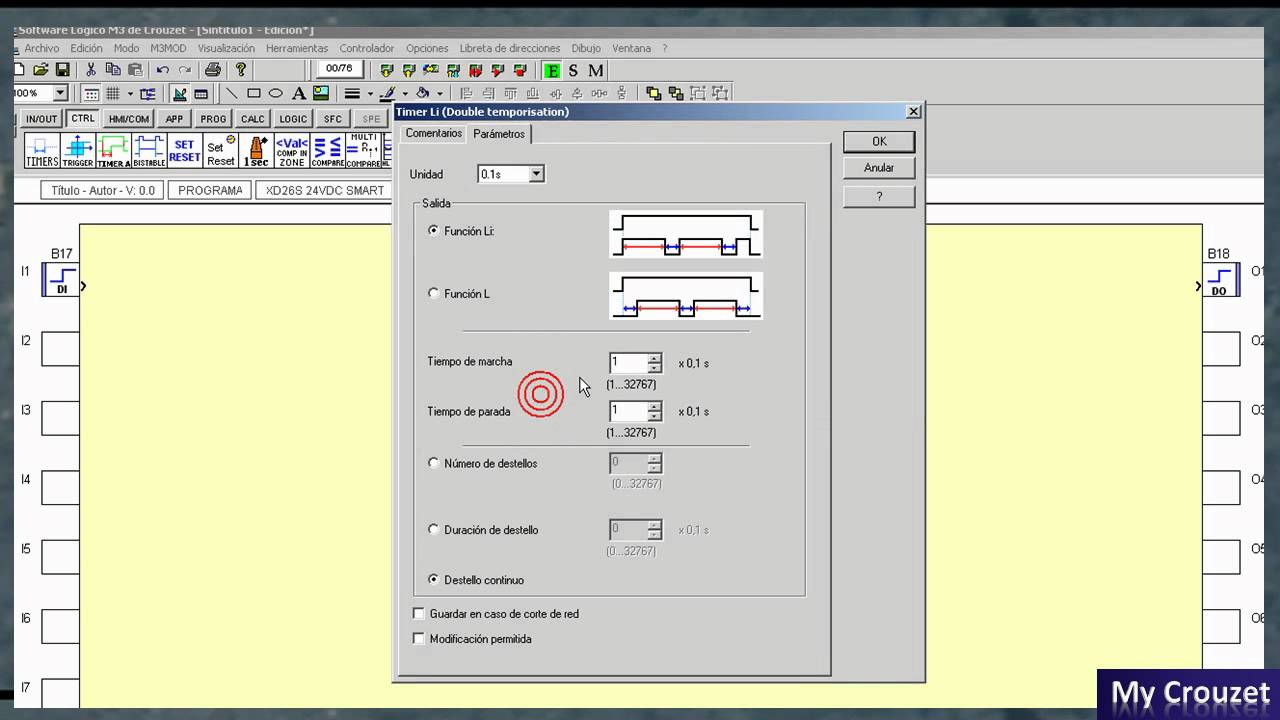This screenshot has width=1280, height=720.
Task: Select the BISTABLE function block
Action: click(149, 151)
